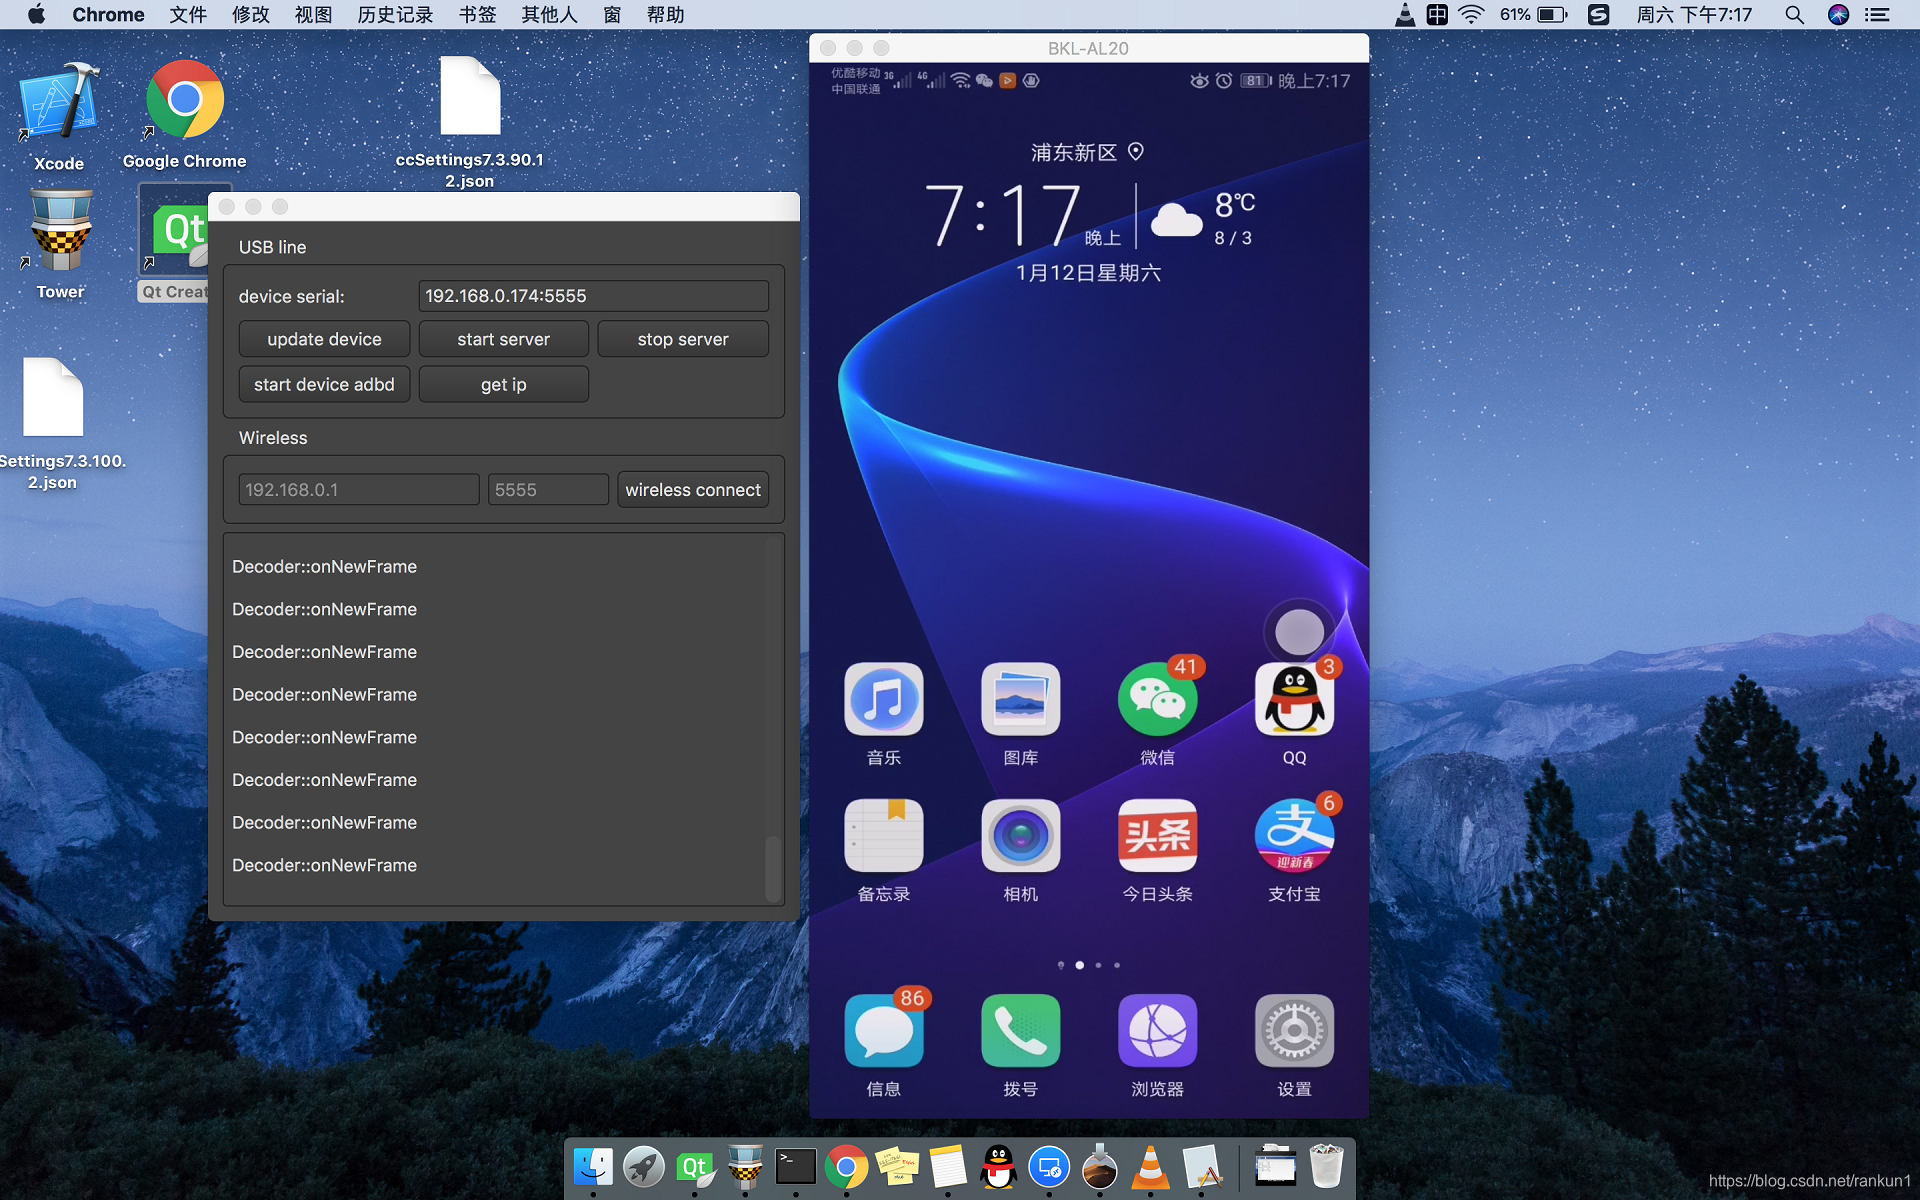This screenshot has height=1200, width=1920.
Task: Click the stop server button
Action: coord(681,339)
